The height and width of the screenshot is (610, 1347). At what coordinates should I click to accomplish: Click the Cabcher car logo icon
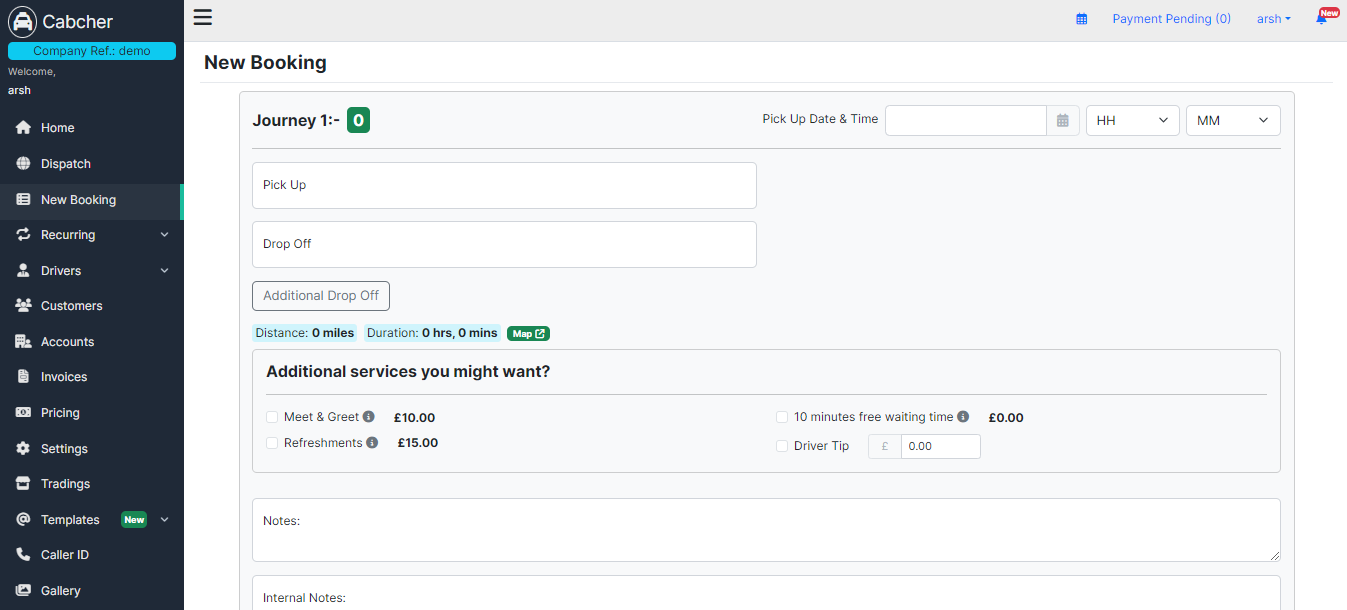(22, 22)
